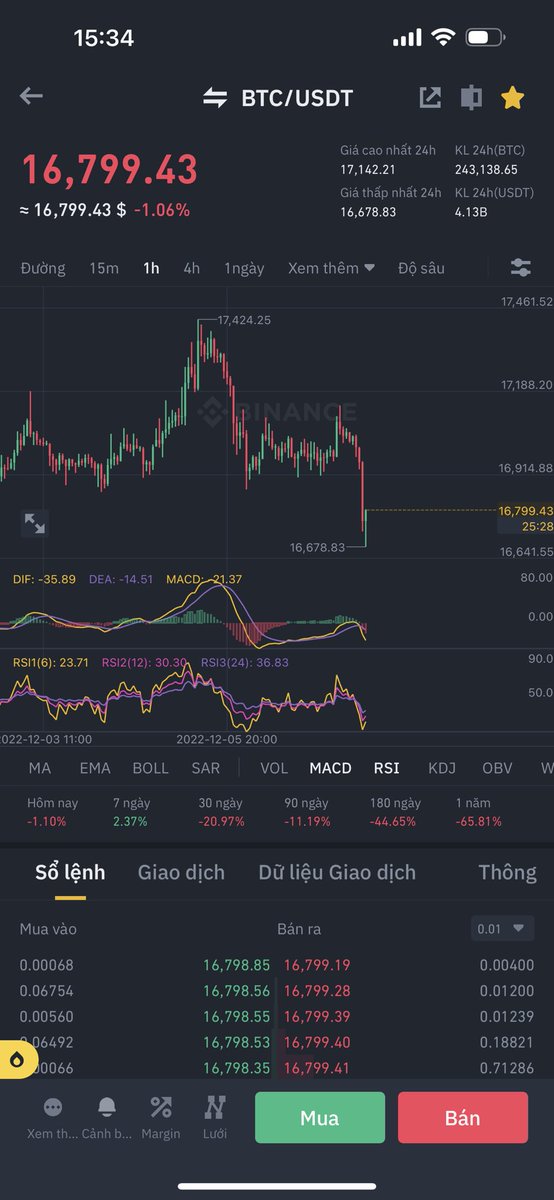
Task: Switch to the Giao dịch tab
Action: pyautogui.click(x=181, y=872)
